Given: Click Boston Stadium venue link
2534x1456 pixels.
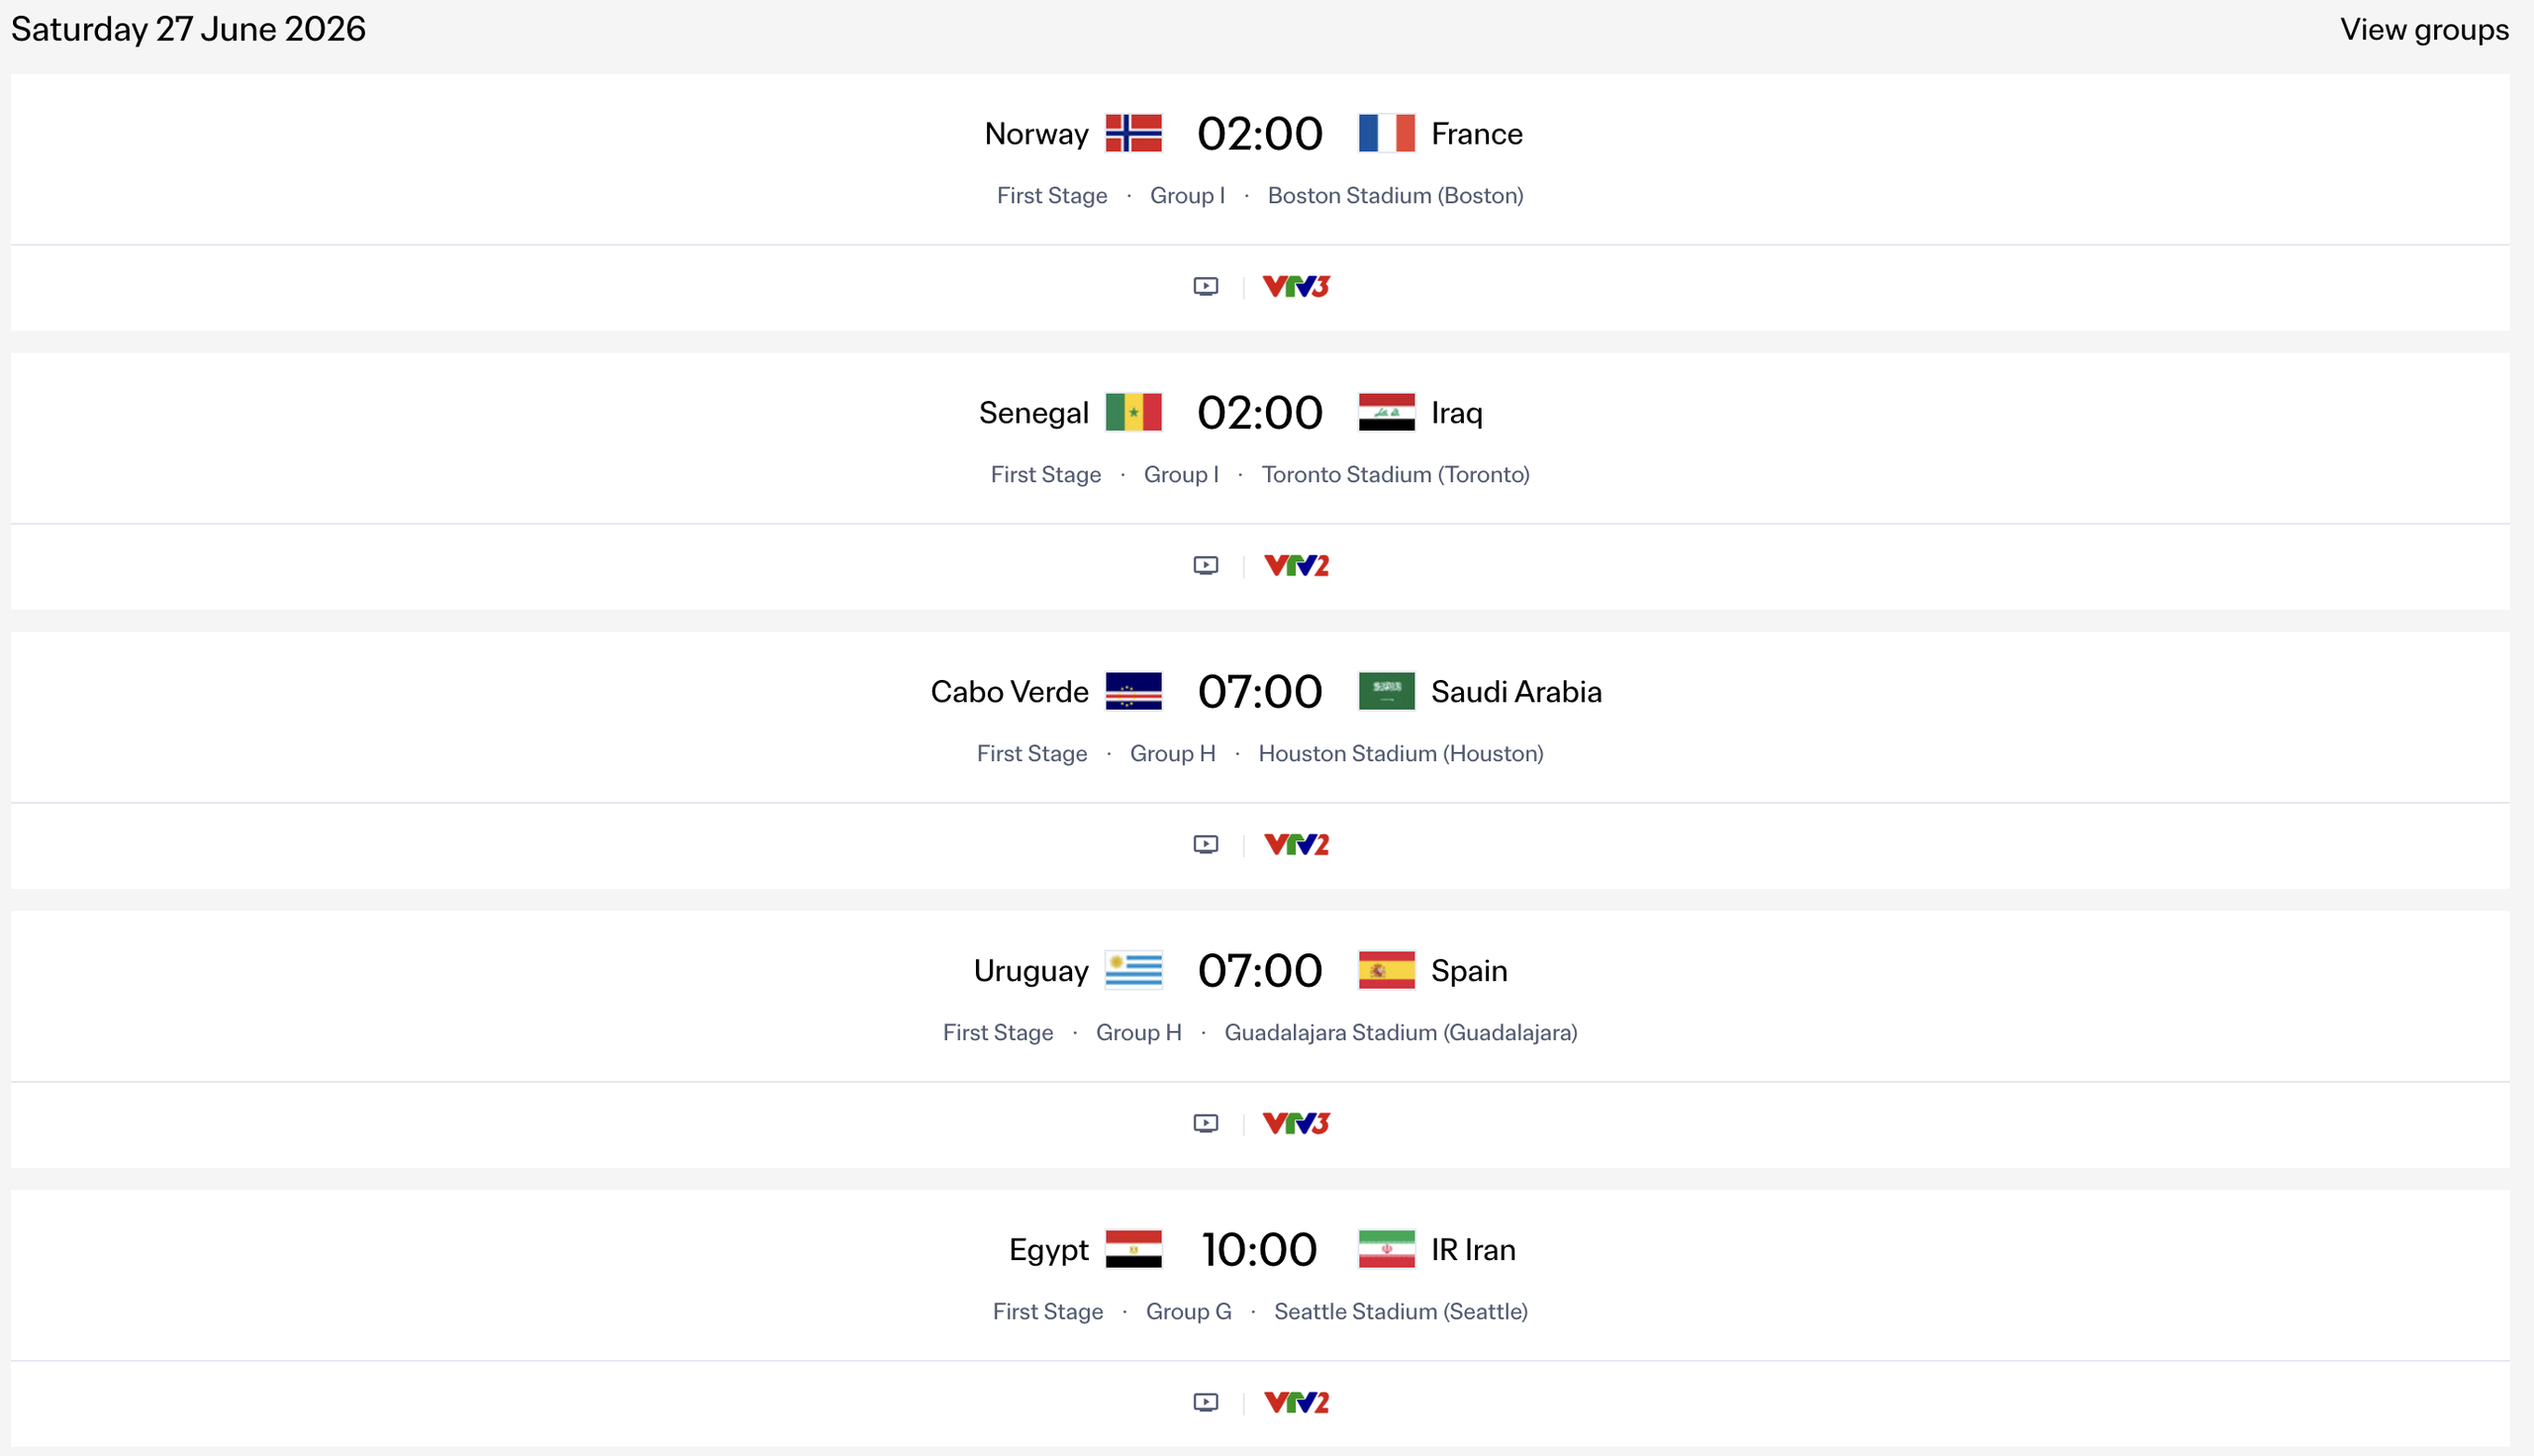Looking at the screenshot, I should coord(1396,196).
